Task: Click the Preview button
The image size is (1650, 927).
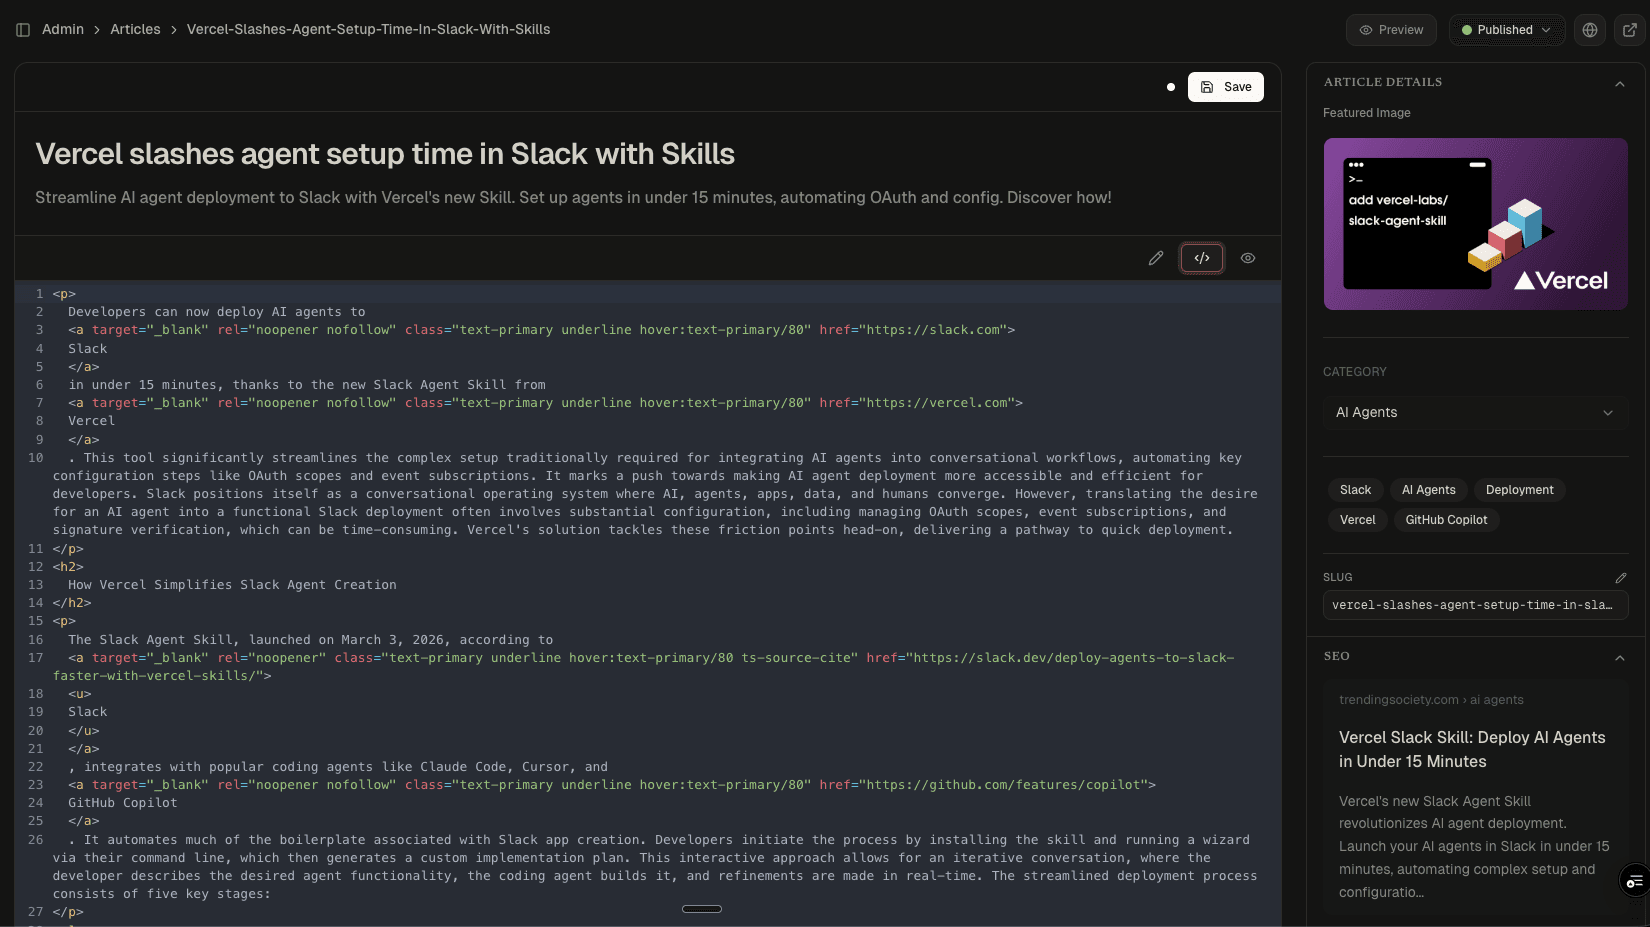Action: coord(1391,30)
